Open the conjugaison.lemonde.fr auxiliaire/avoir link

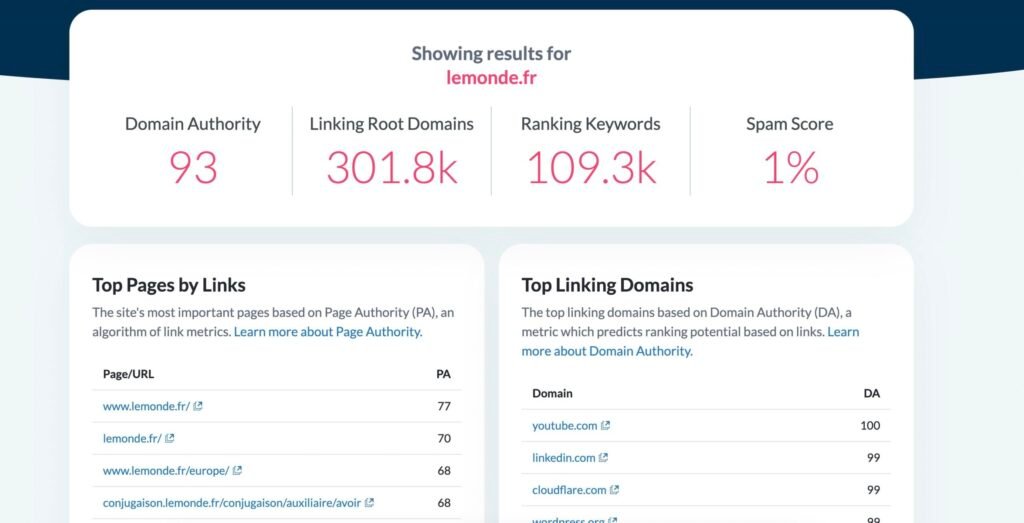pyautogui.click(x=232, y=502)
